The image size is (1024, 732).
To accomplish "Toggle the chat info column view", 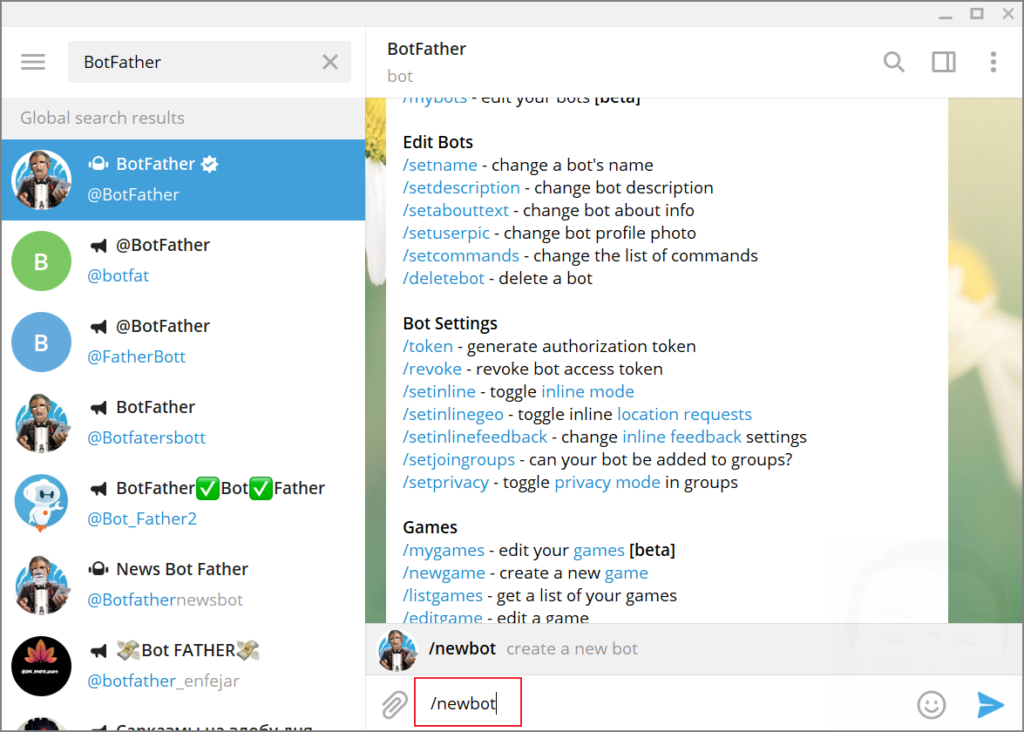I will [x=943, y=61].
